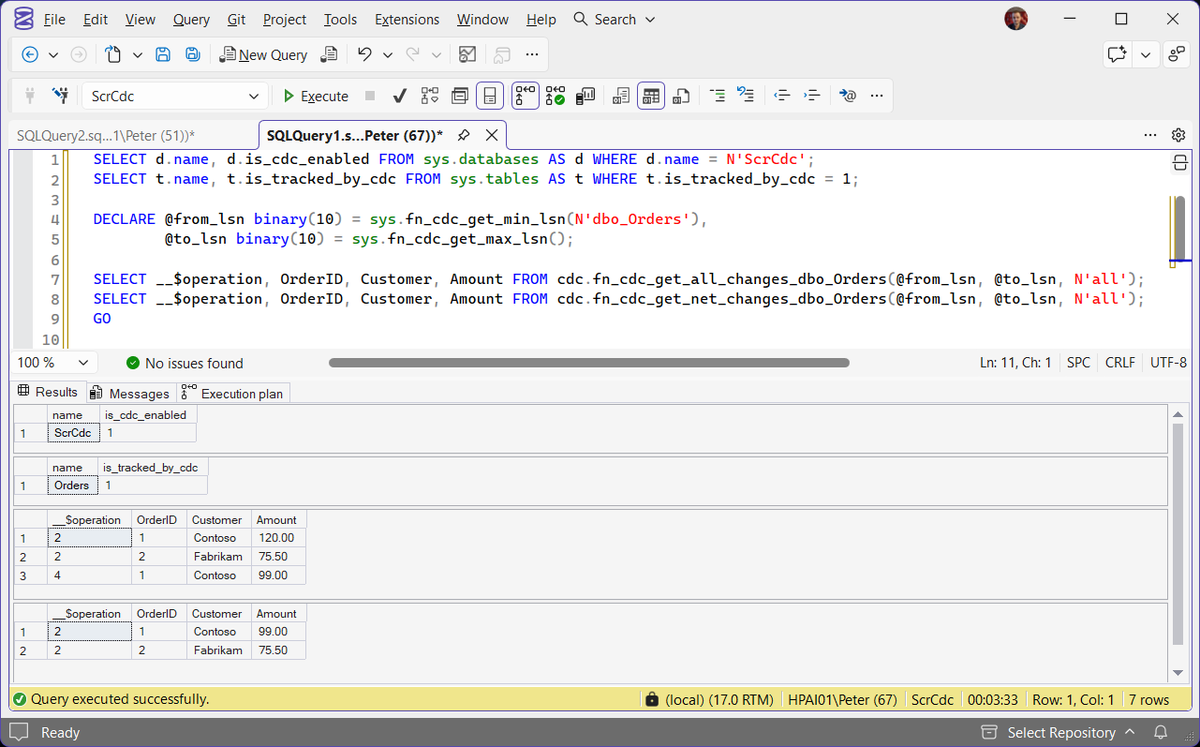Toggle Include Live Query Statistics

tap(556, 96)
